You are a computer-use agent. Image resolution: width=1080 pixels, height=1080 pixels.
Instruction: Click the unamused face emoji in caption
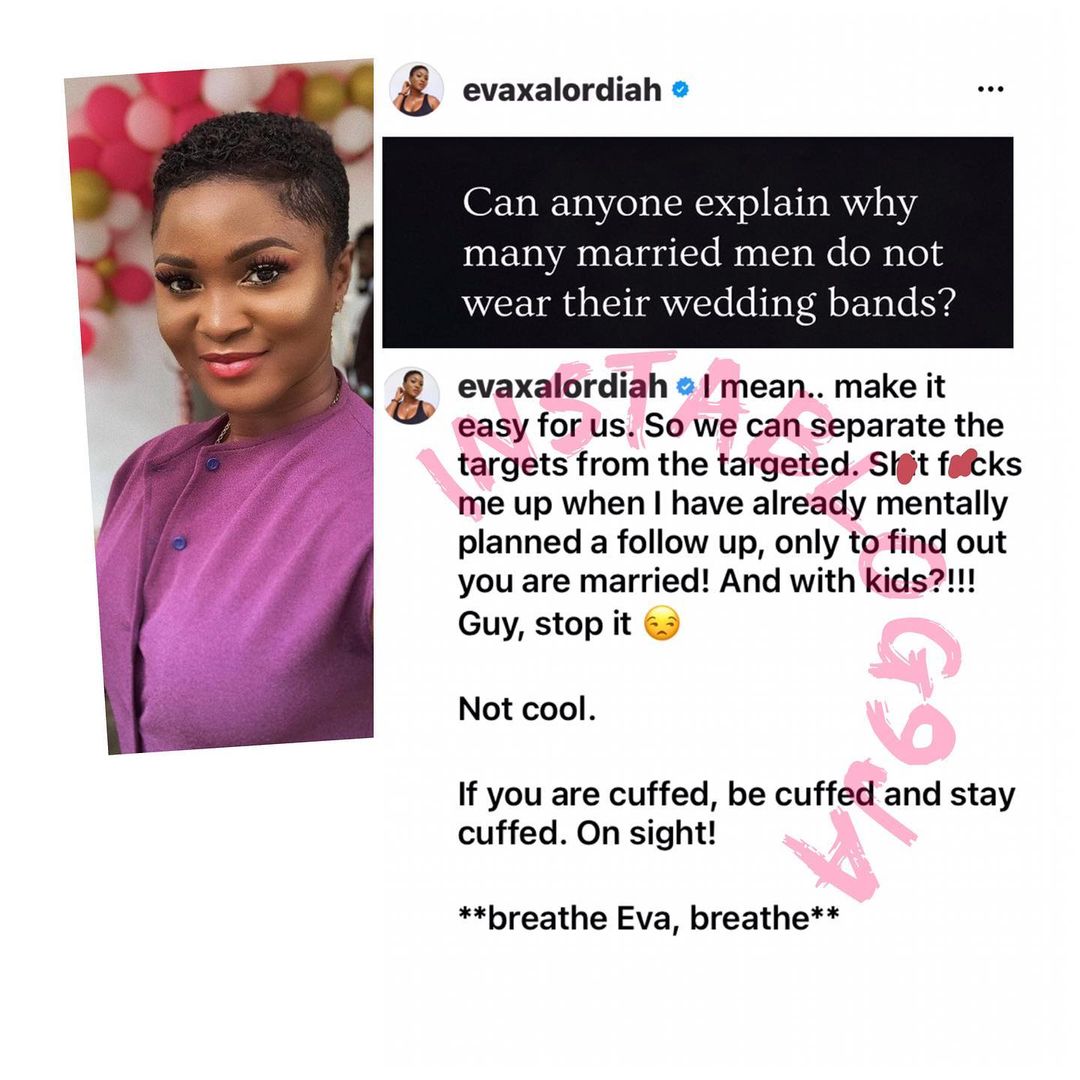point(661,624)
